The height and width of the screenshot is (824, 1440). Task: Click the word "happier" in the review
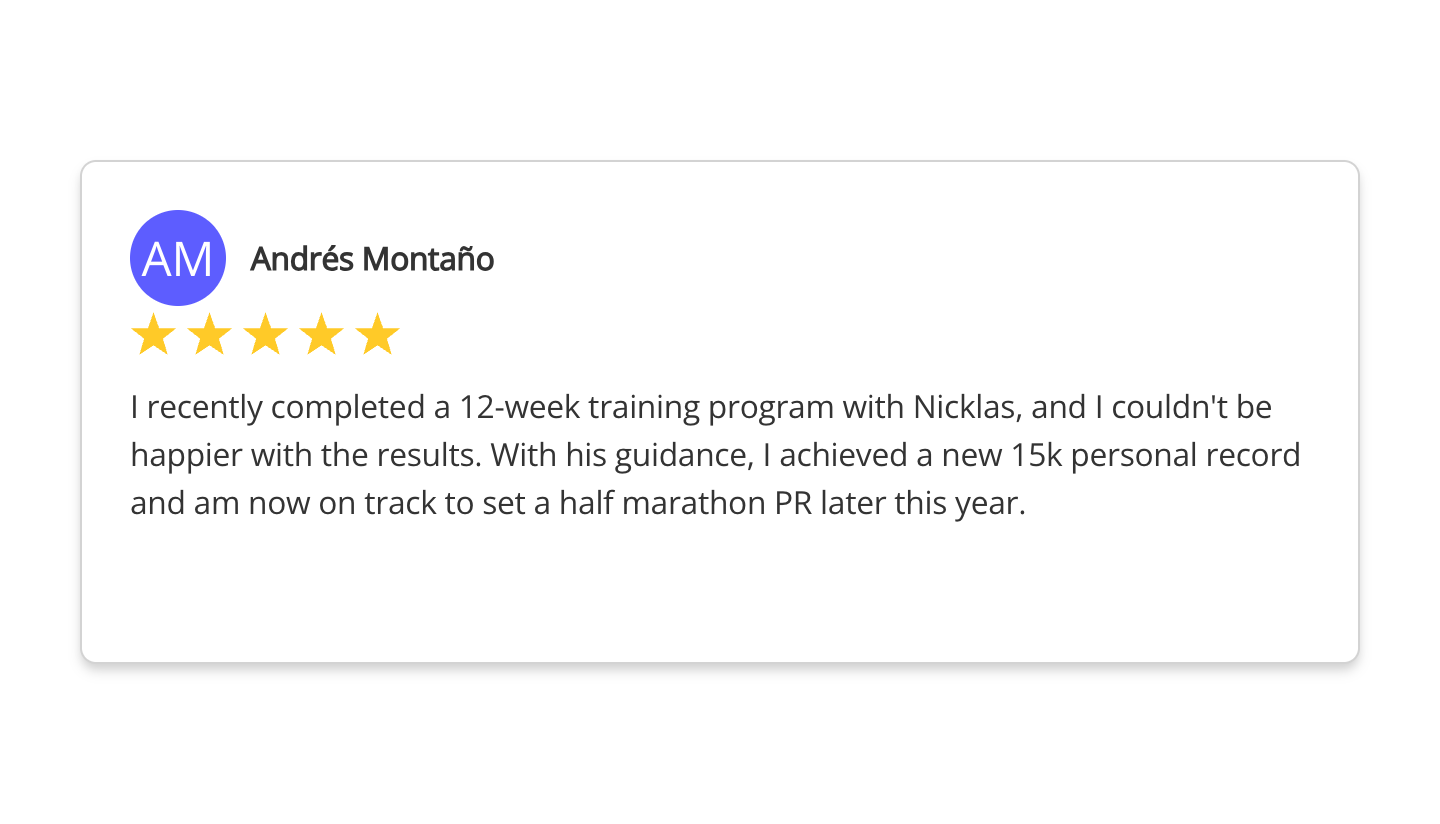click(x=186, y=456)
